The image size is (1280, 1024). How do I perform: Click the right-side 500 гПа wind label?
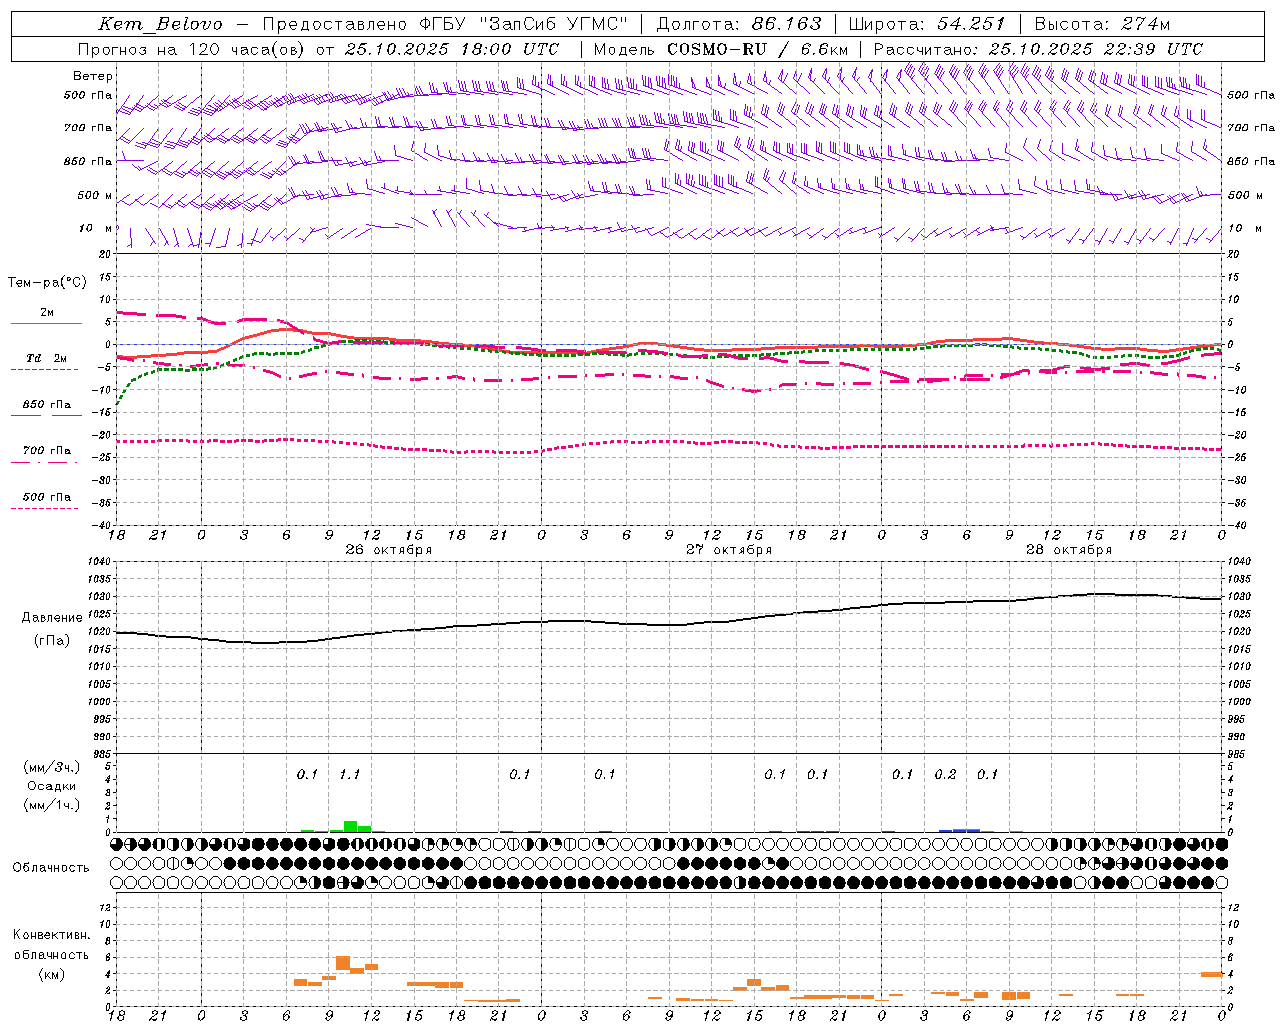1251,95
